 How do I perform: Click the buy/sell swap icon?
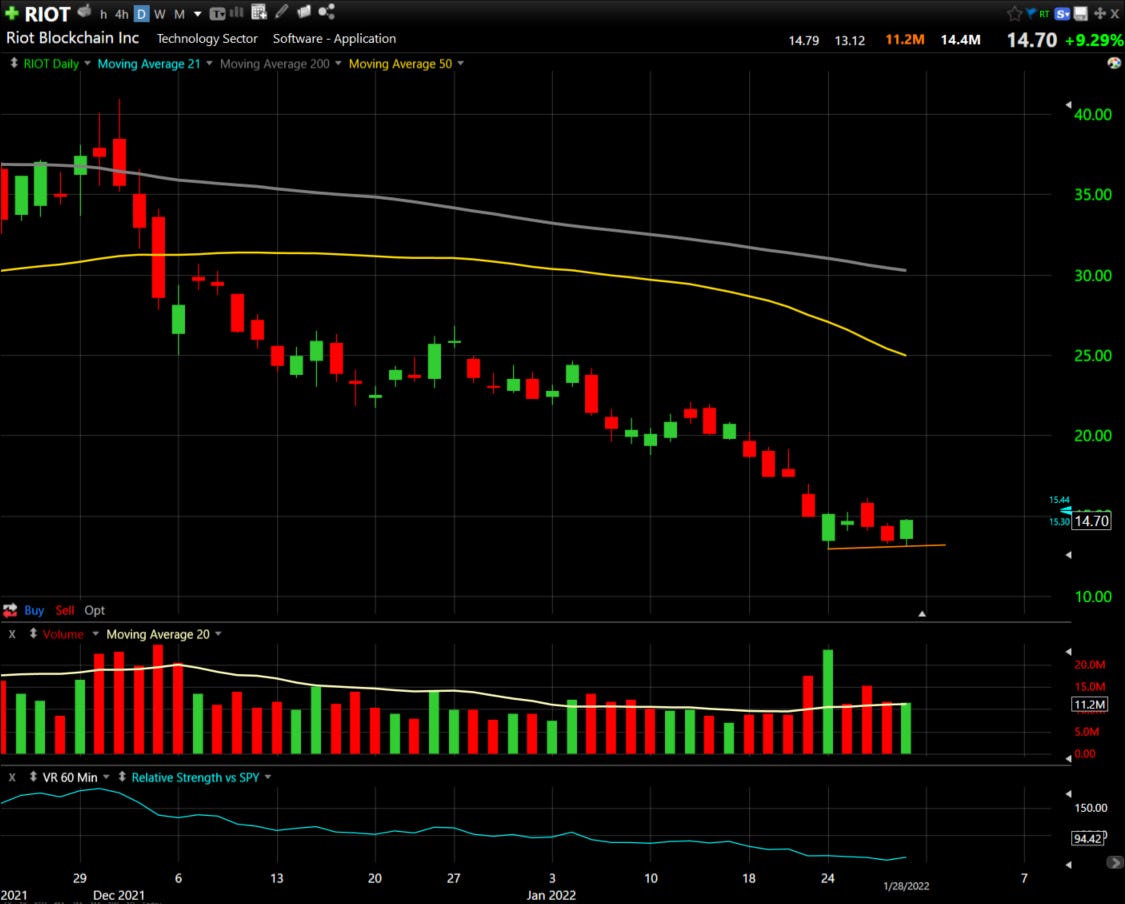pos(10,611)
